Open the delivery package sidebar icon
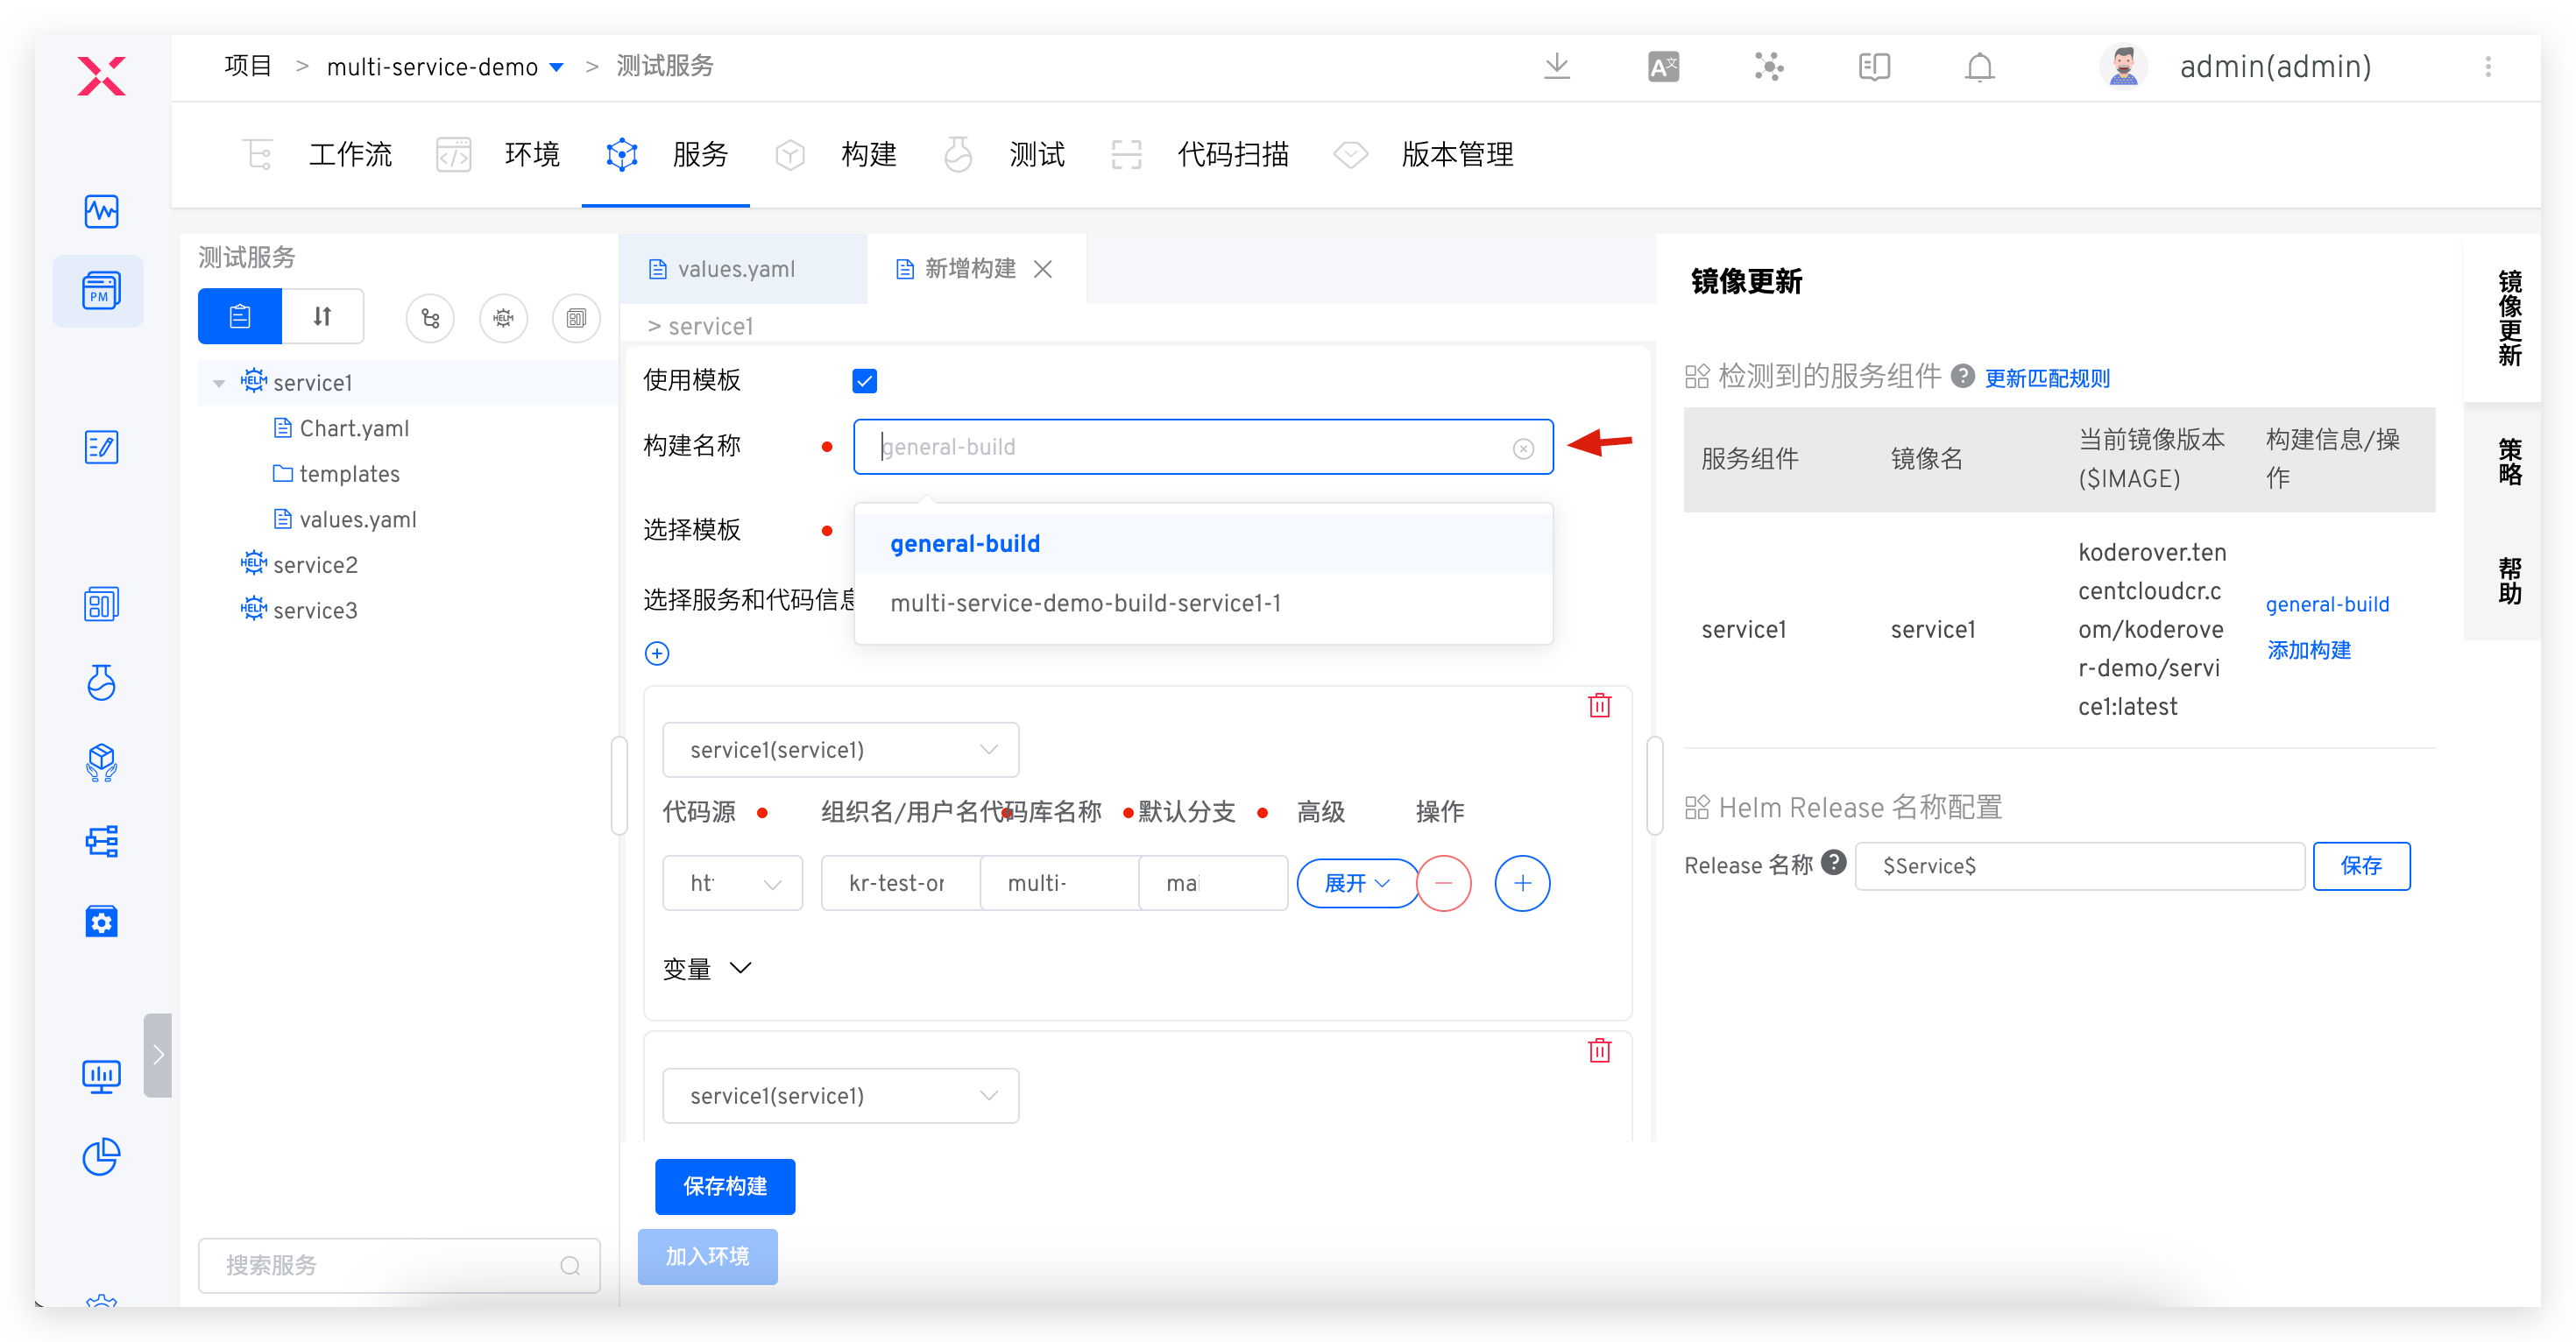This screenshot has height=1342, width=2576. pyautogui.click(x=101, y=762)
